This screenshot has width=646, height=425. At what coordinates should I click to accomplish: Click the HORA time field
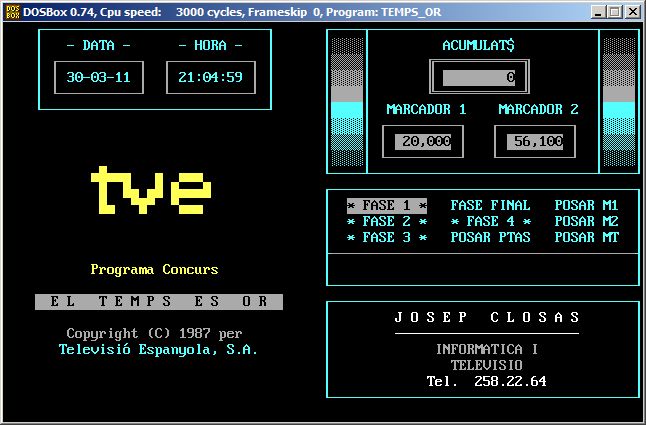tap(210, 77)
